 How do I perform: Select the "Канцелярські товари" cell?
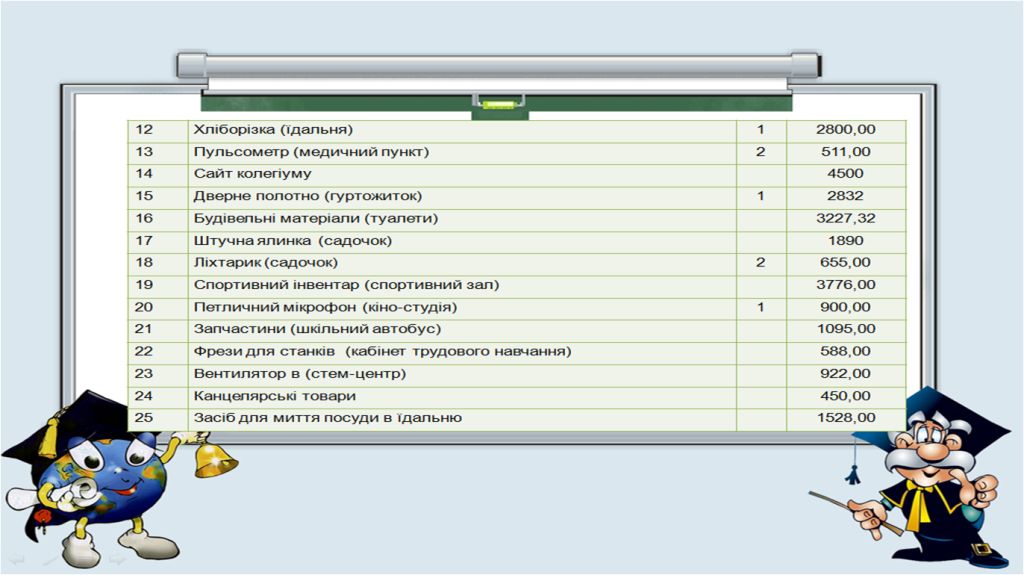pos(462,397)
